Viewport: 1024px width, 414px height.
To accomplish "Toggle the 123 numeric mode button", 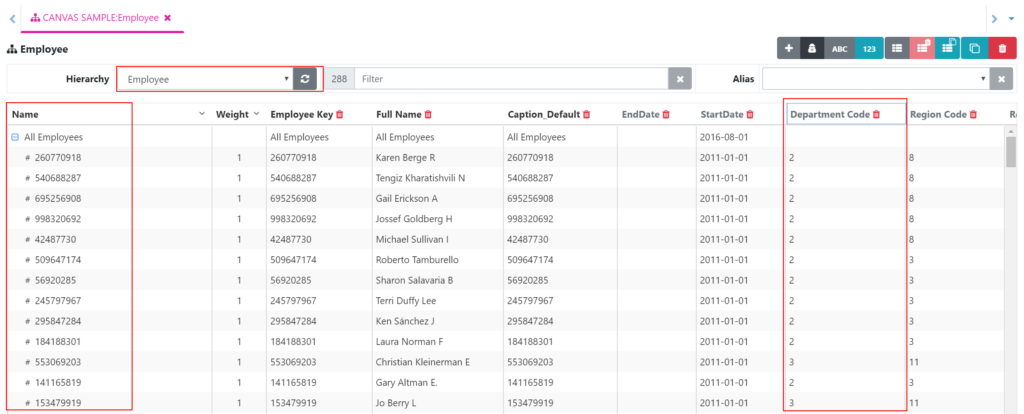I will [x=869, y=48].
